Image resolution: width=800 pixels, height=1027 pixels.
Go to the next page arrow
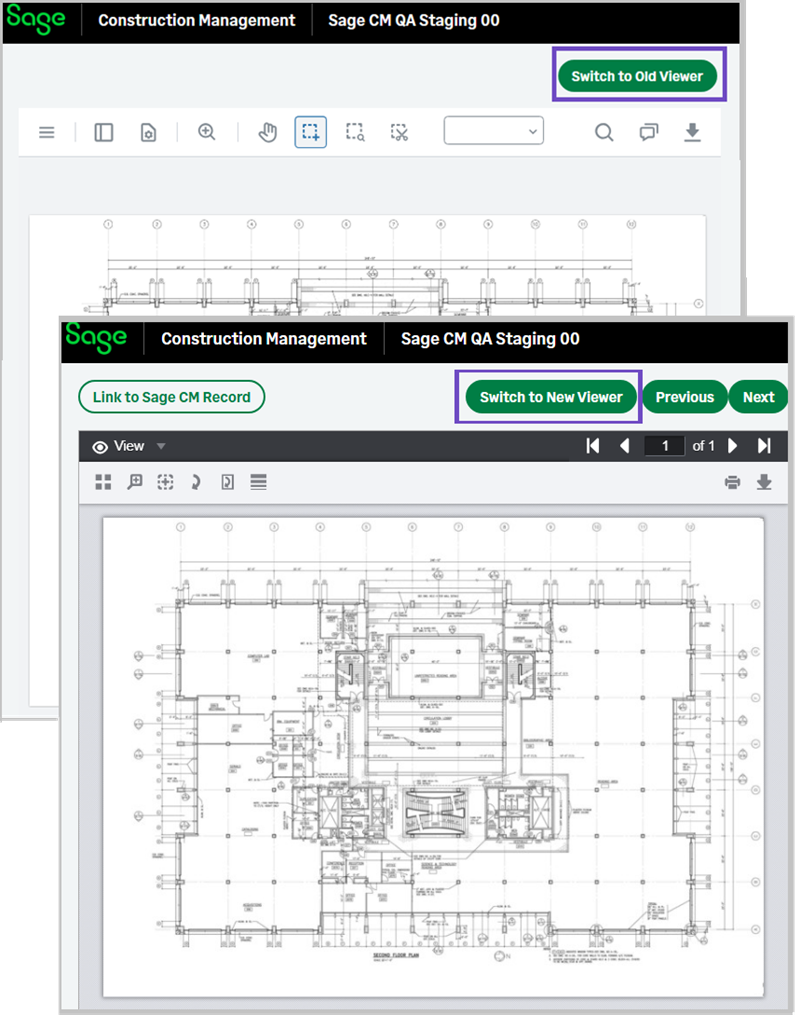click(733, 446)
